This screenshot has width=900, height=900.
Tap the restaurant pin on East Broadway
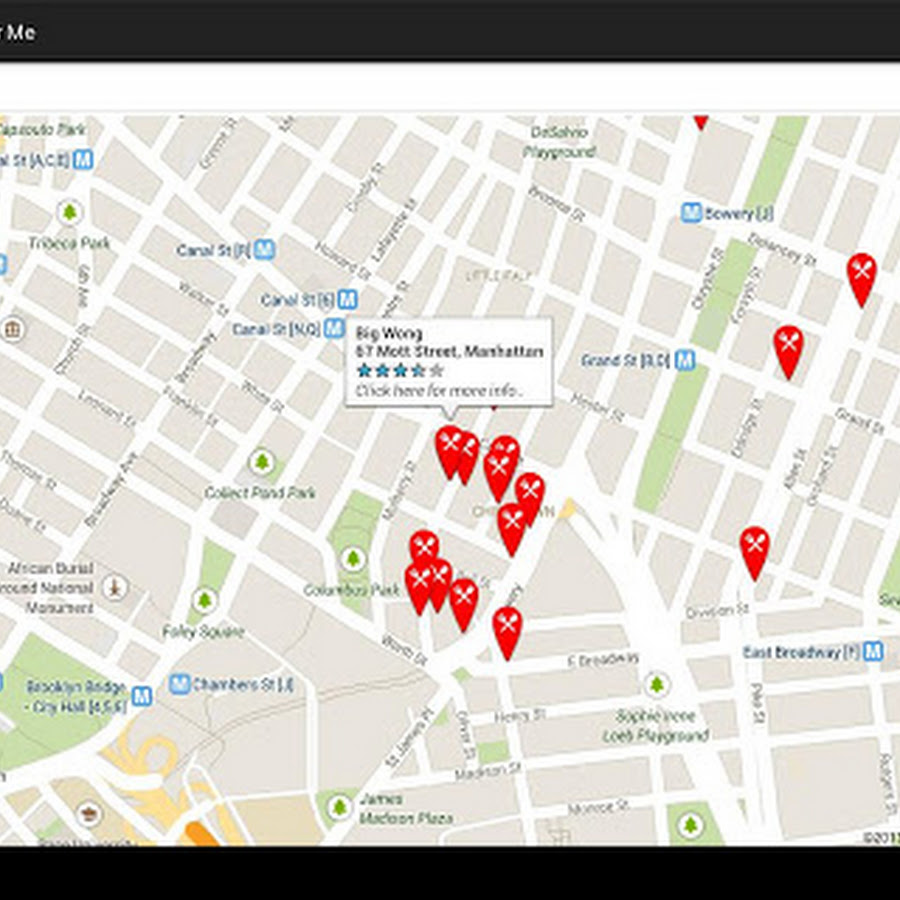point(507,633)
